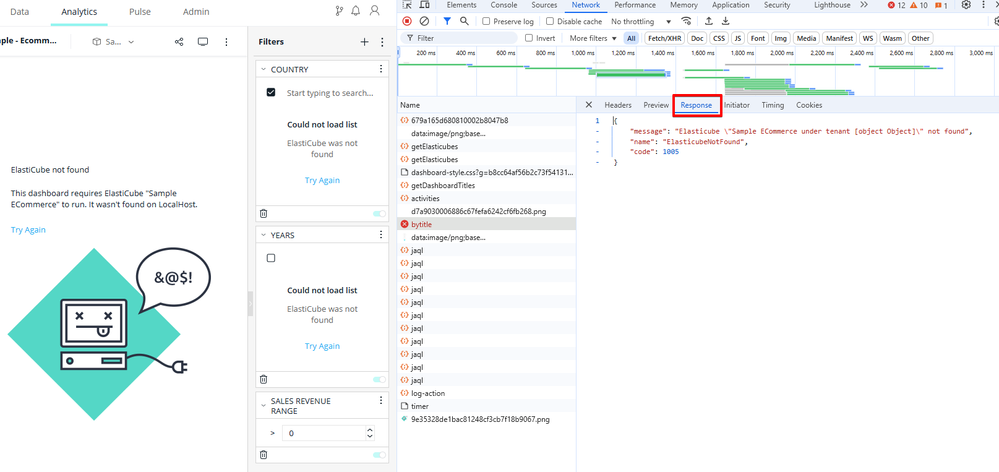The height and width of the screenshot is (472, 999).
Task: Expand the More filters dropdown
Action: pos(590,38)
